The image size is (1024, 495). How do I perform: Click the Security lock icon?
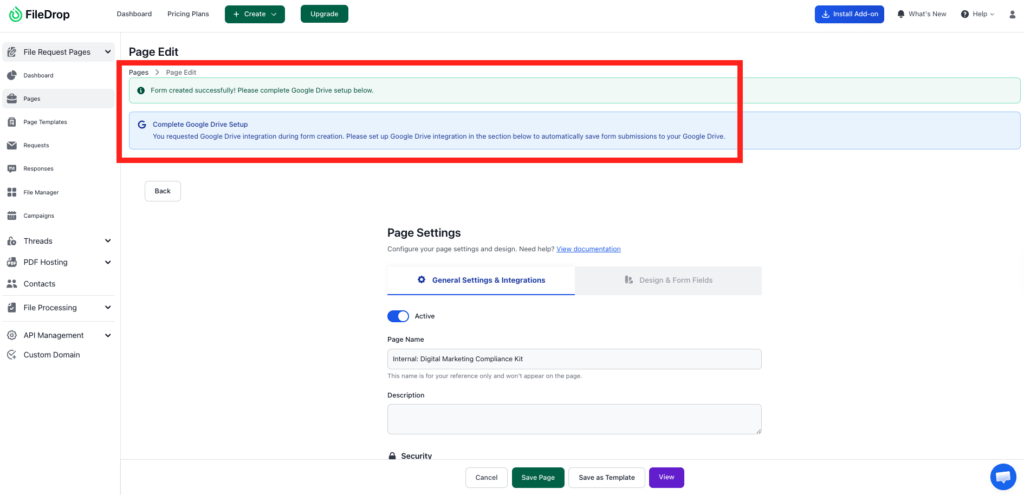point(392,456)
